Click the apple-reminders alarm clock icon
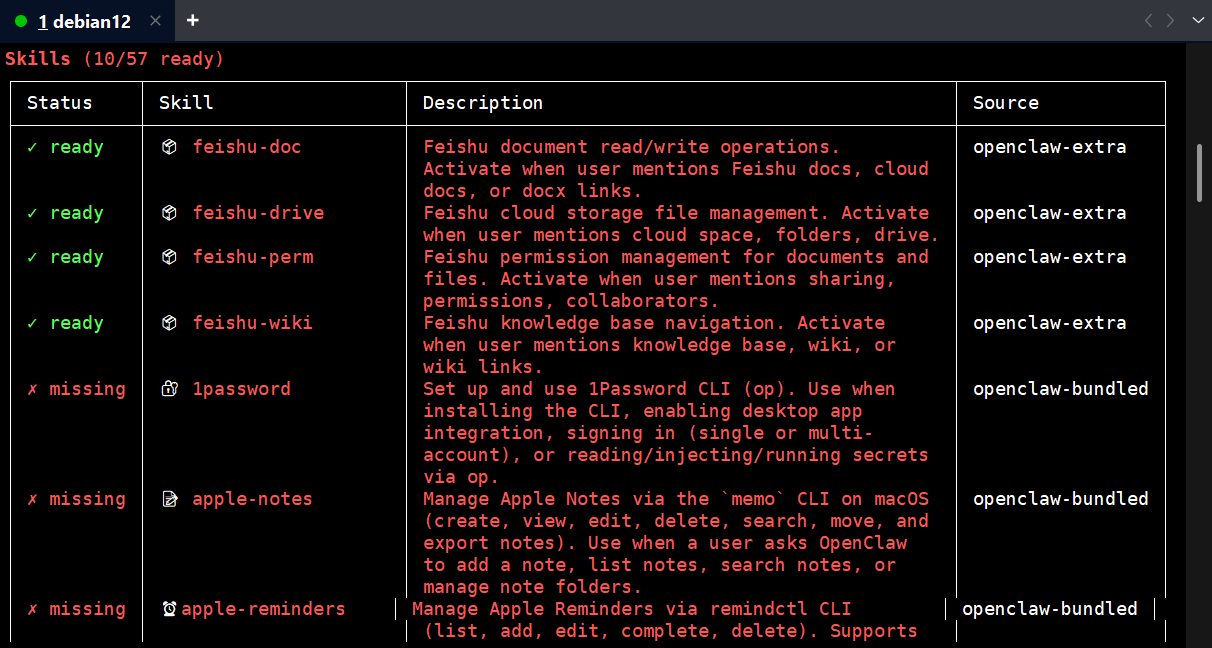Viewport: 1212px width, 648px height. point(170,609)
